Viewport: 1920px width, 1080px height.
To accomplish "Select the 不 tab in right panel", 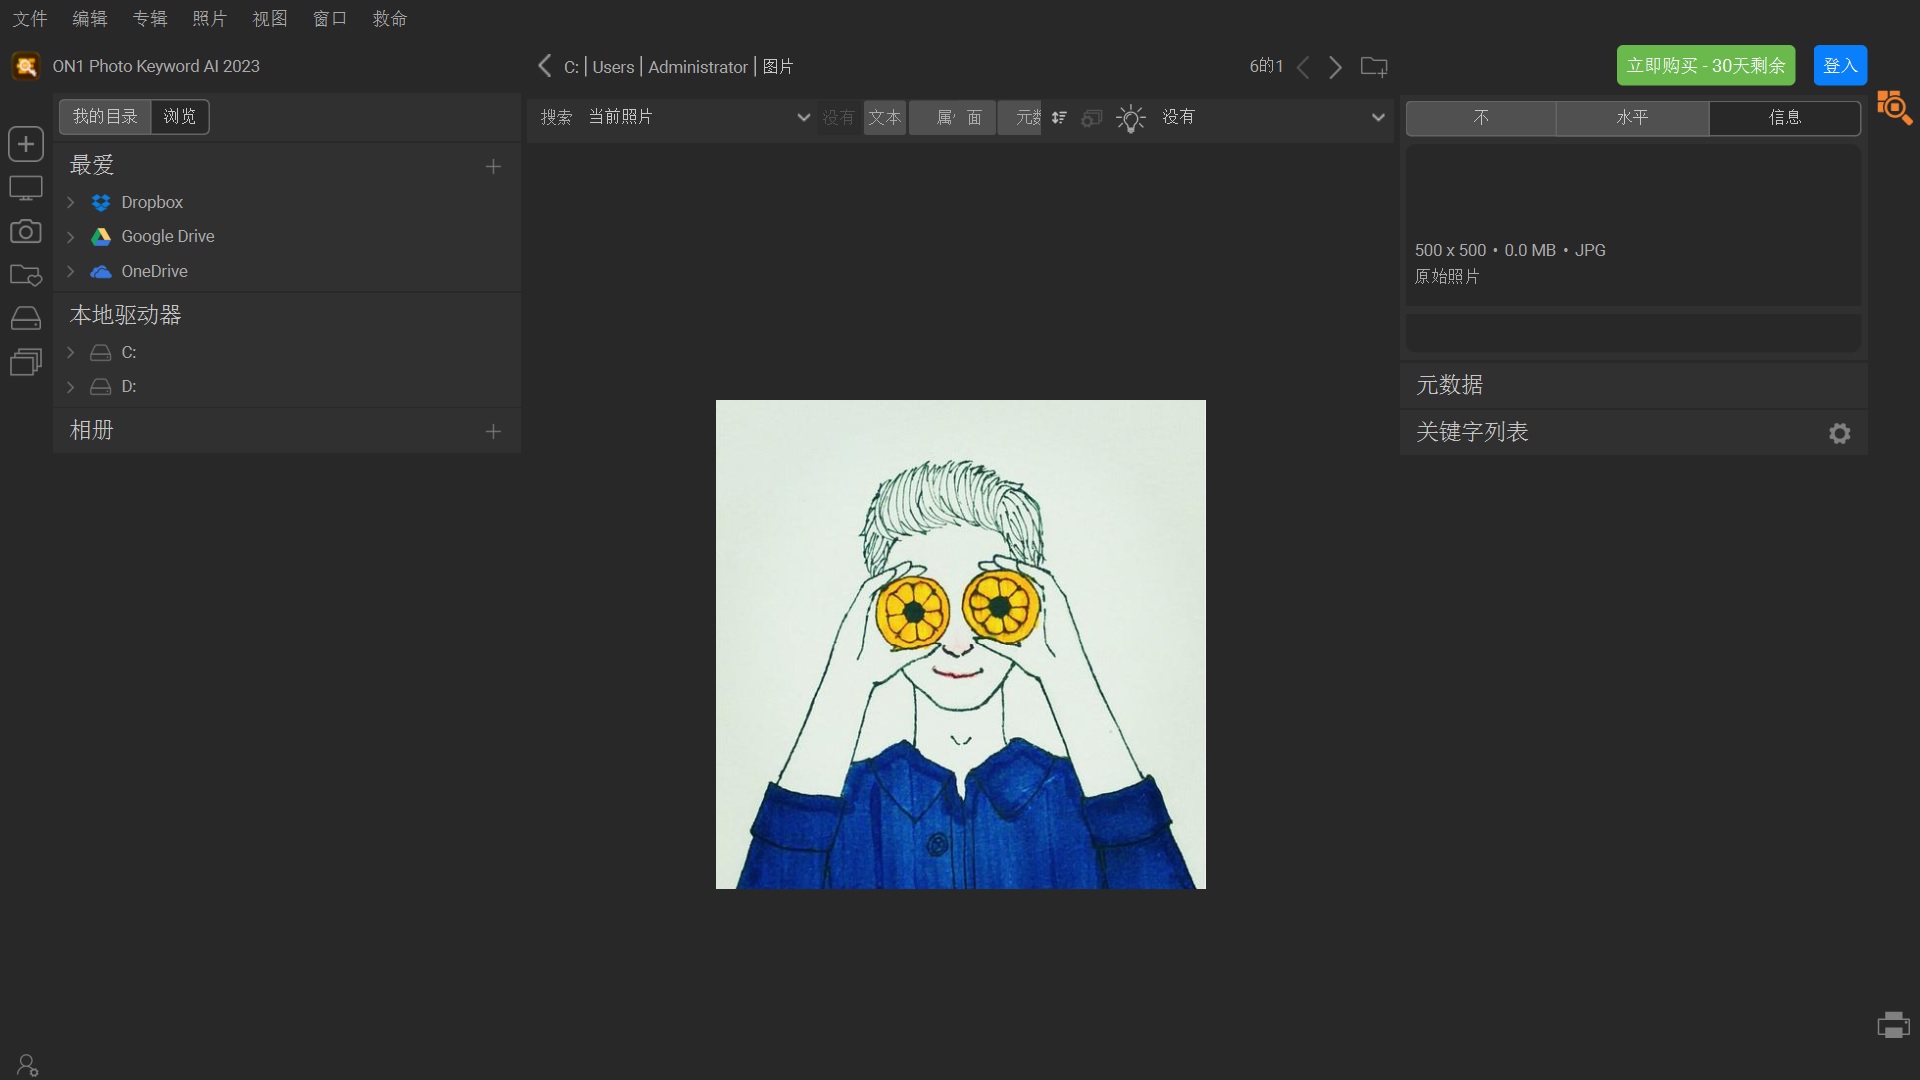I will click(x=1481, y=118).
